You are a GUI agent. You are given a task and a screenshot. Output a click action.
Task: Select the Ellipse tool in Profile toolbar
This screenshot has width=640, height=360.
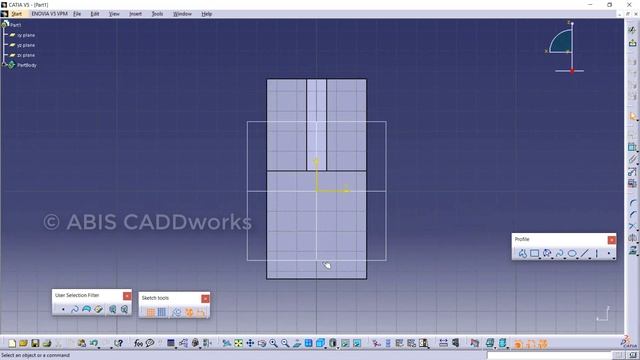click(x=572, y=254)
